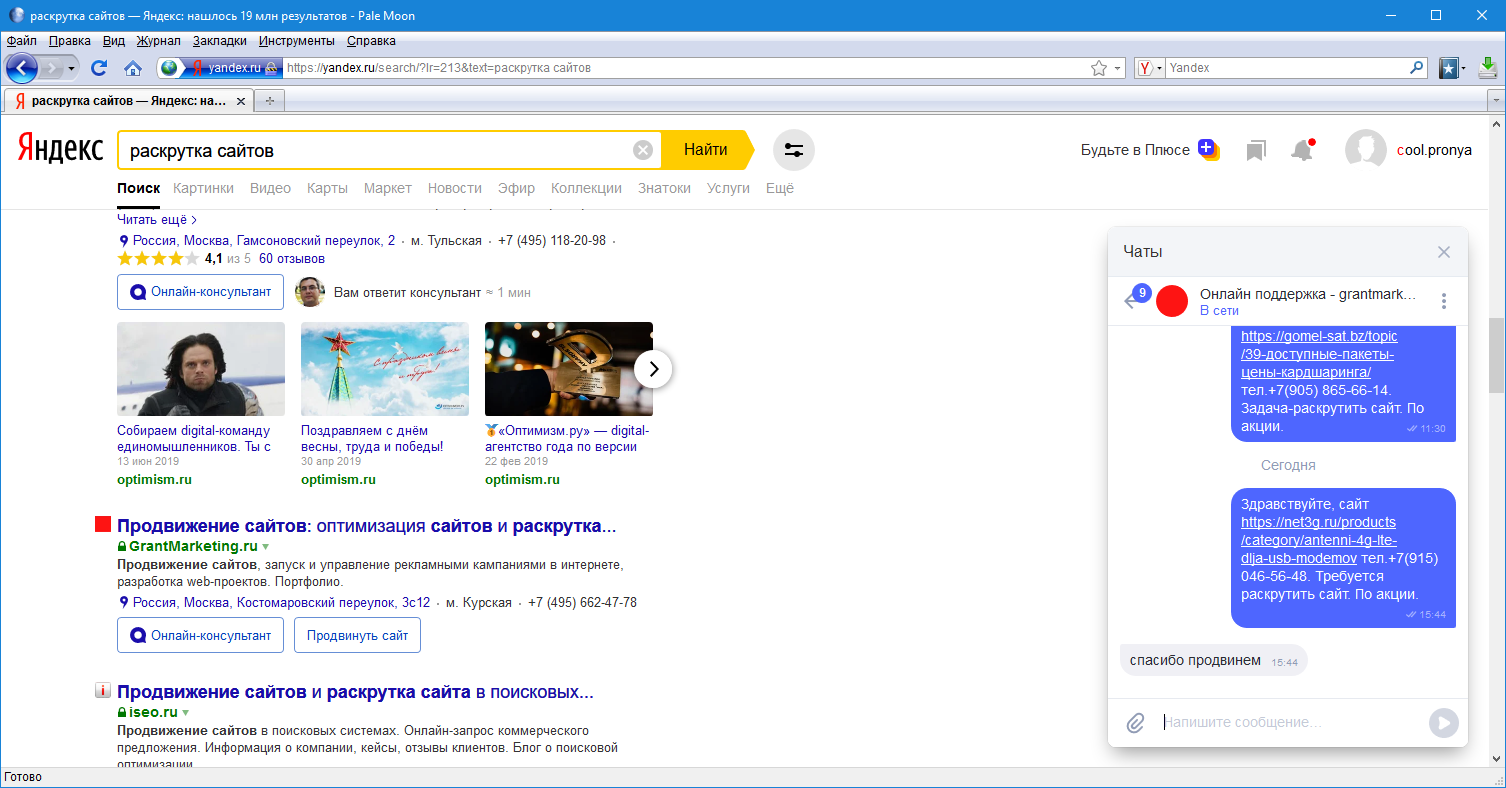1506x788 pixels.
Task: Open the browser Home page icon
Action: (132, 68)
